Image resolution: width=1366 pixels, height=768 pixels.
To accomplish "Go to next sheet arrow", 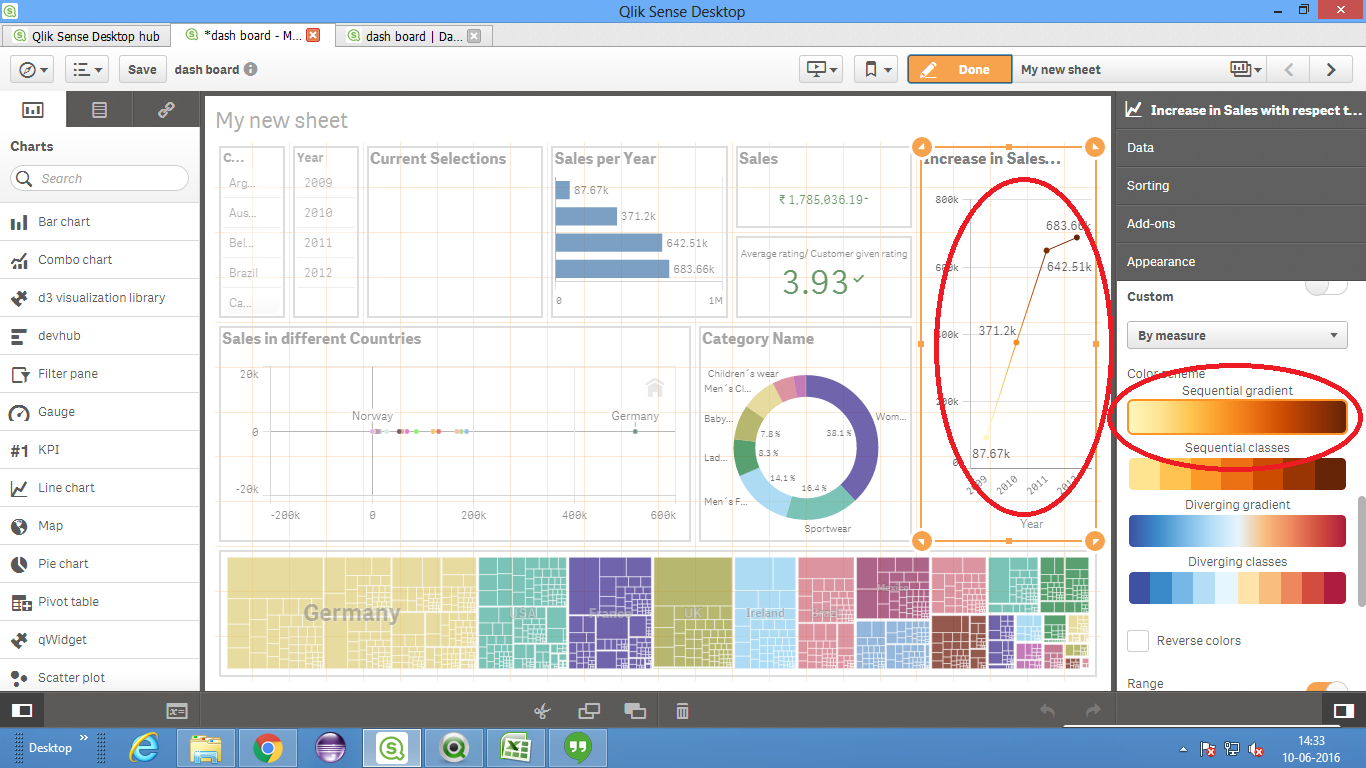I will tap(1331, 69).
